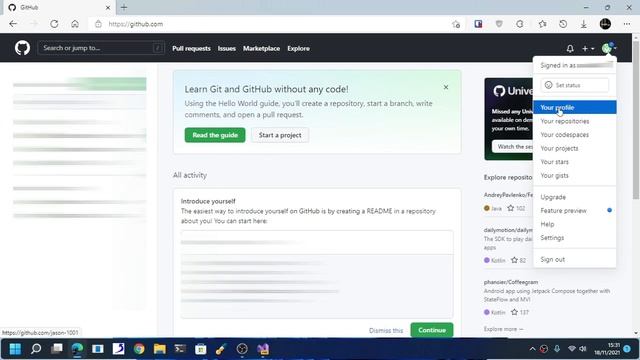Select Help in the user menu

click(574, 224)
